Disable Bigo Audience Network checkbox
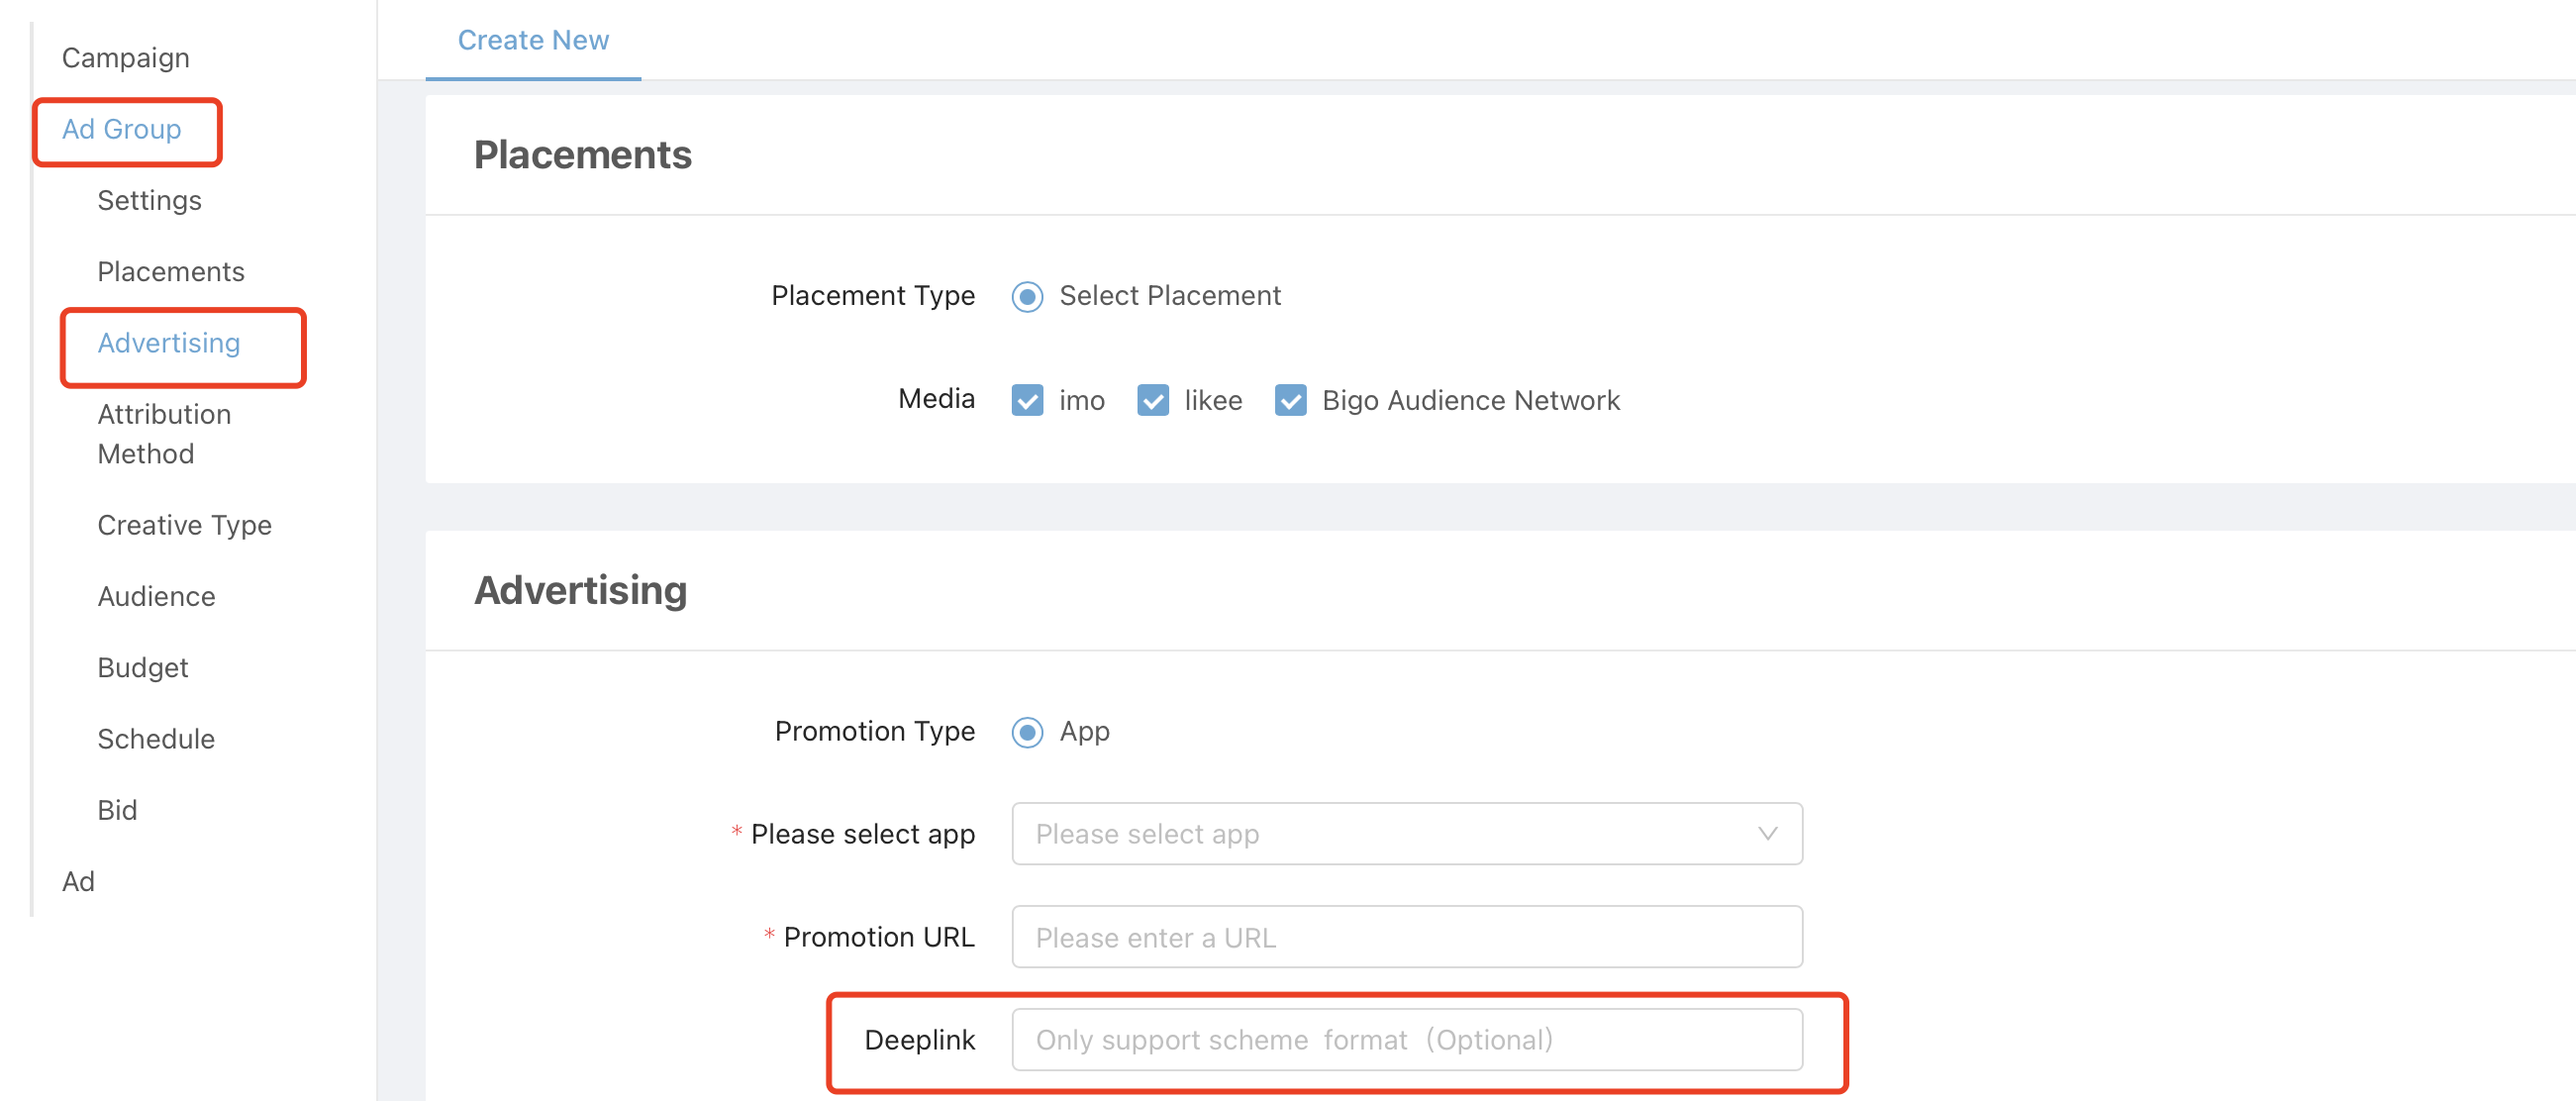 click(x=1290, y=400)
